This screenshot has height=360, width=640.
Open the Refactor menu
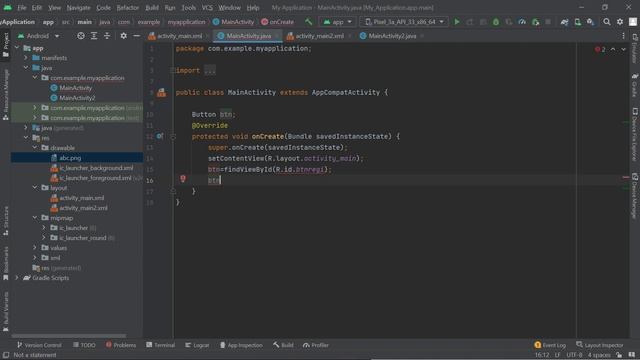pos(128,8)
